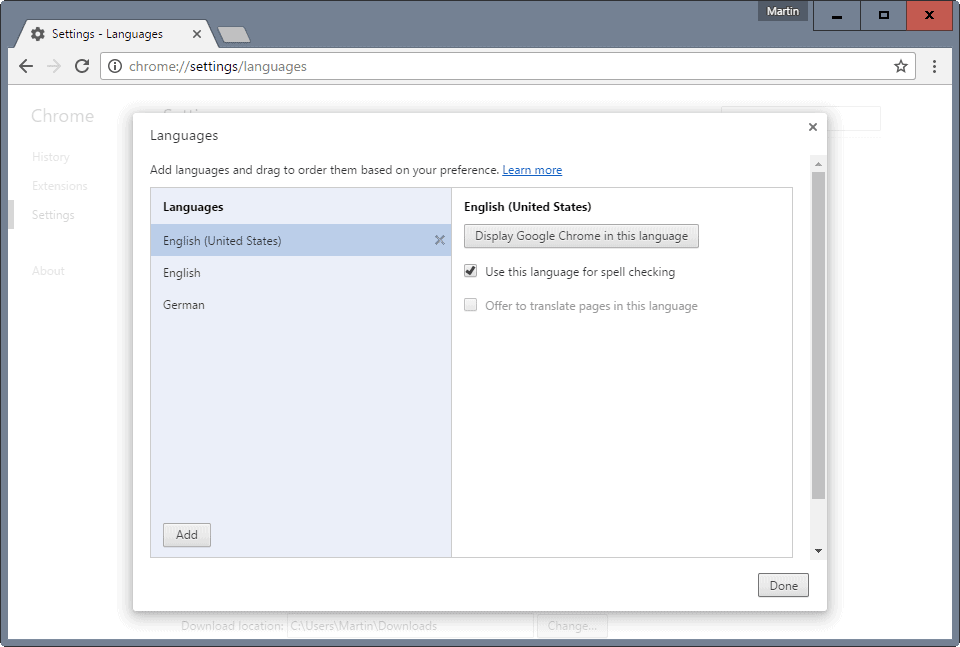The width and height of the screenshot is (960, 647).
Task: Click inside the address bar
Action: tap(400, 66)
